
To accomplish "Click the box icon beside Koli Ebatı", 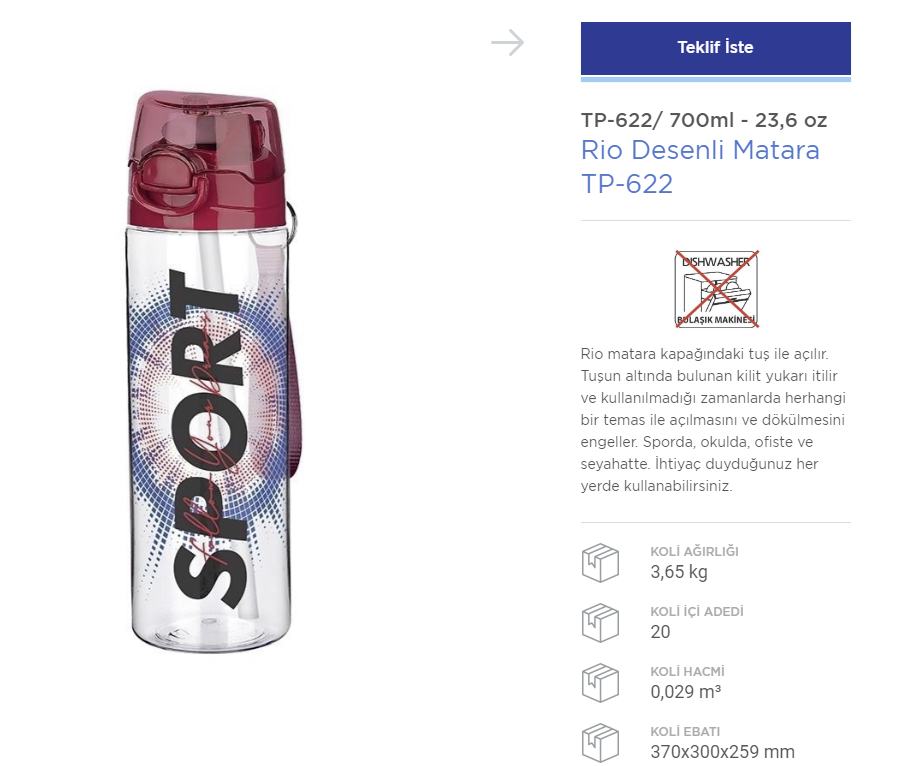I will tap(601, 742).
